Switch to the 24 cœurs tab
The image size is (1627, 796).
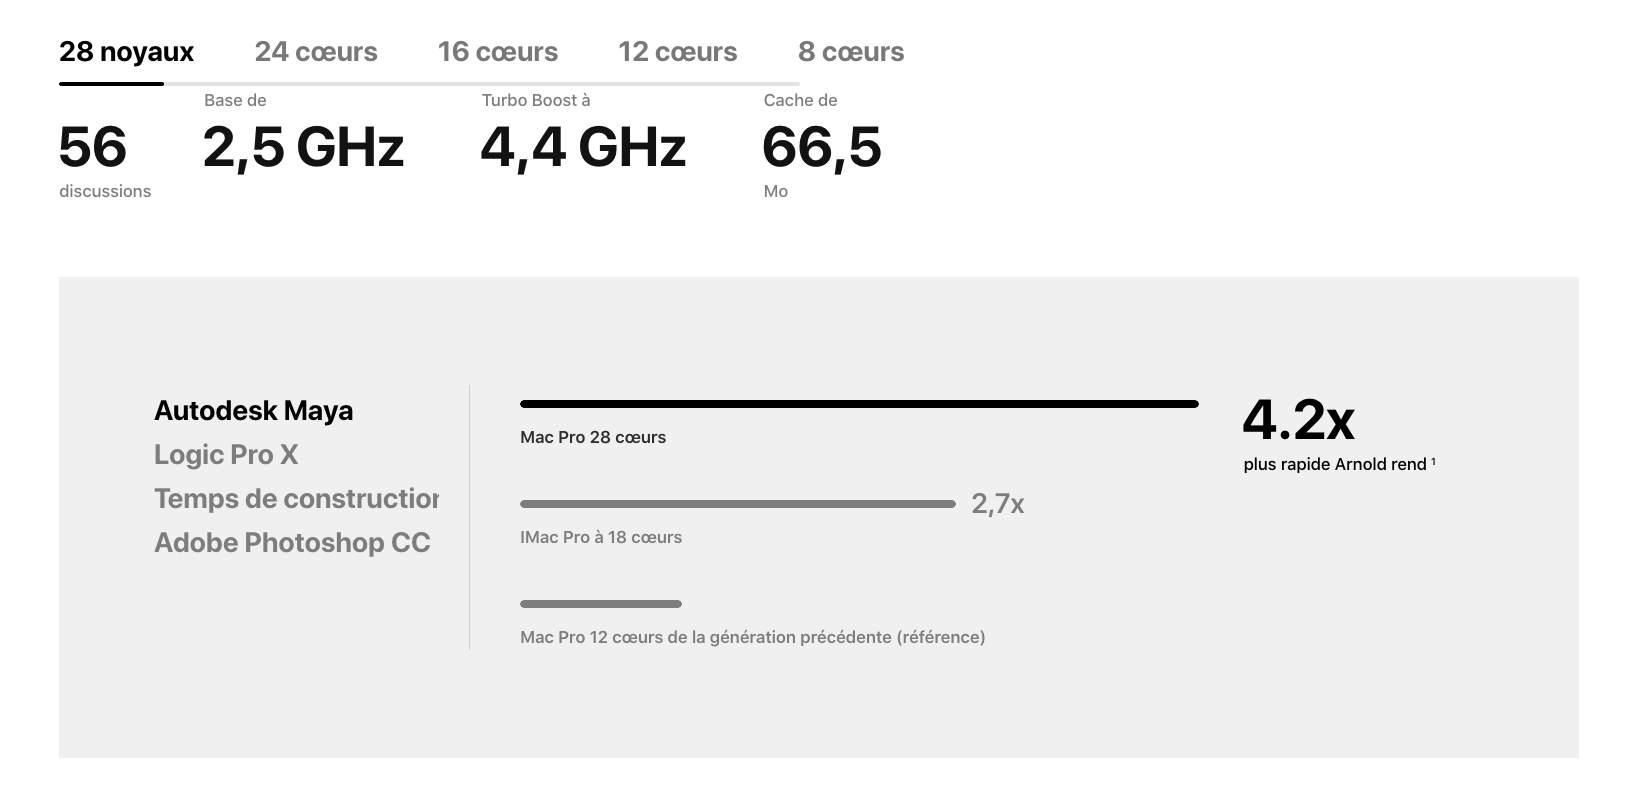(x=316, y=52)
